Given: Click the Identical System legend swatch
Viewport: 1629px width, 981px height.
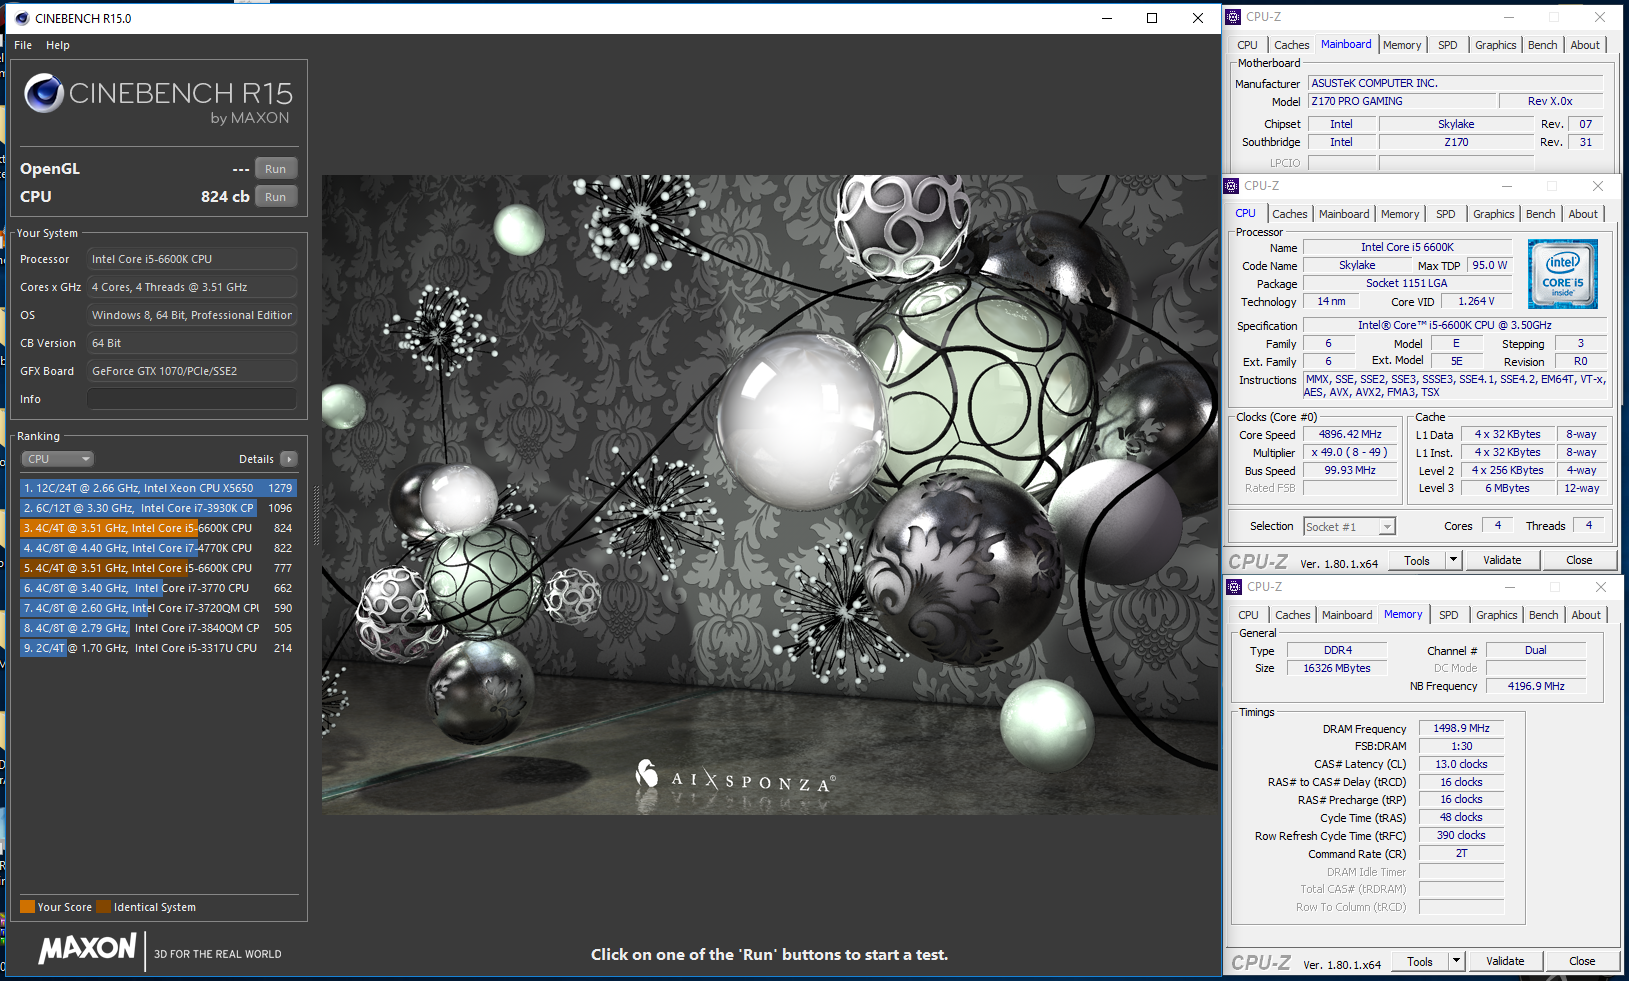Looking at the screenshot, I should click(103, 907).
